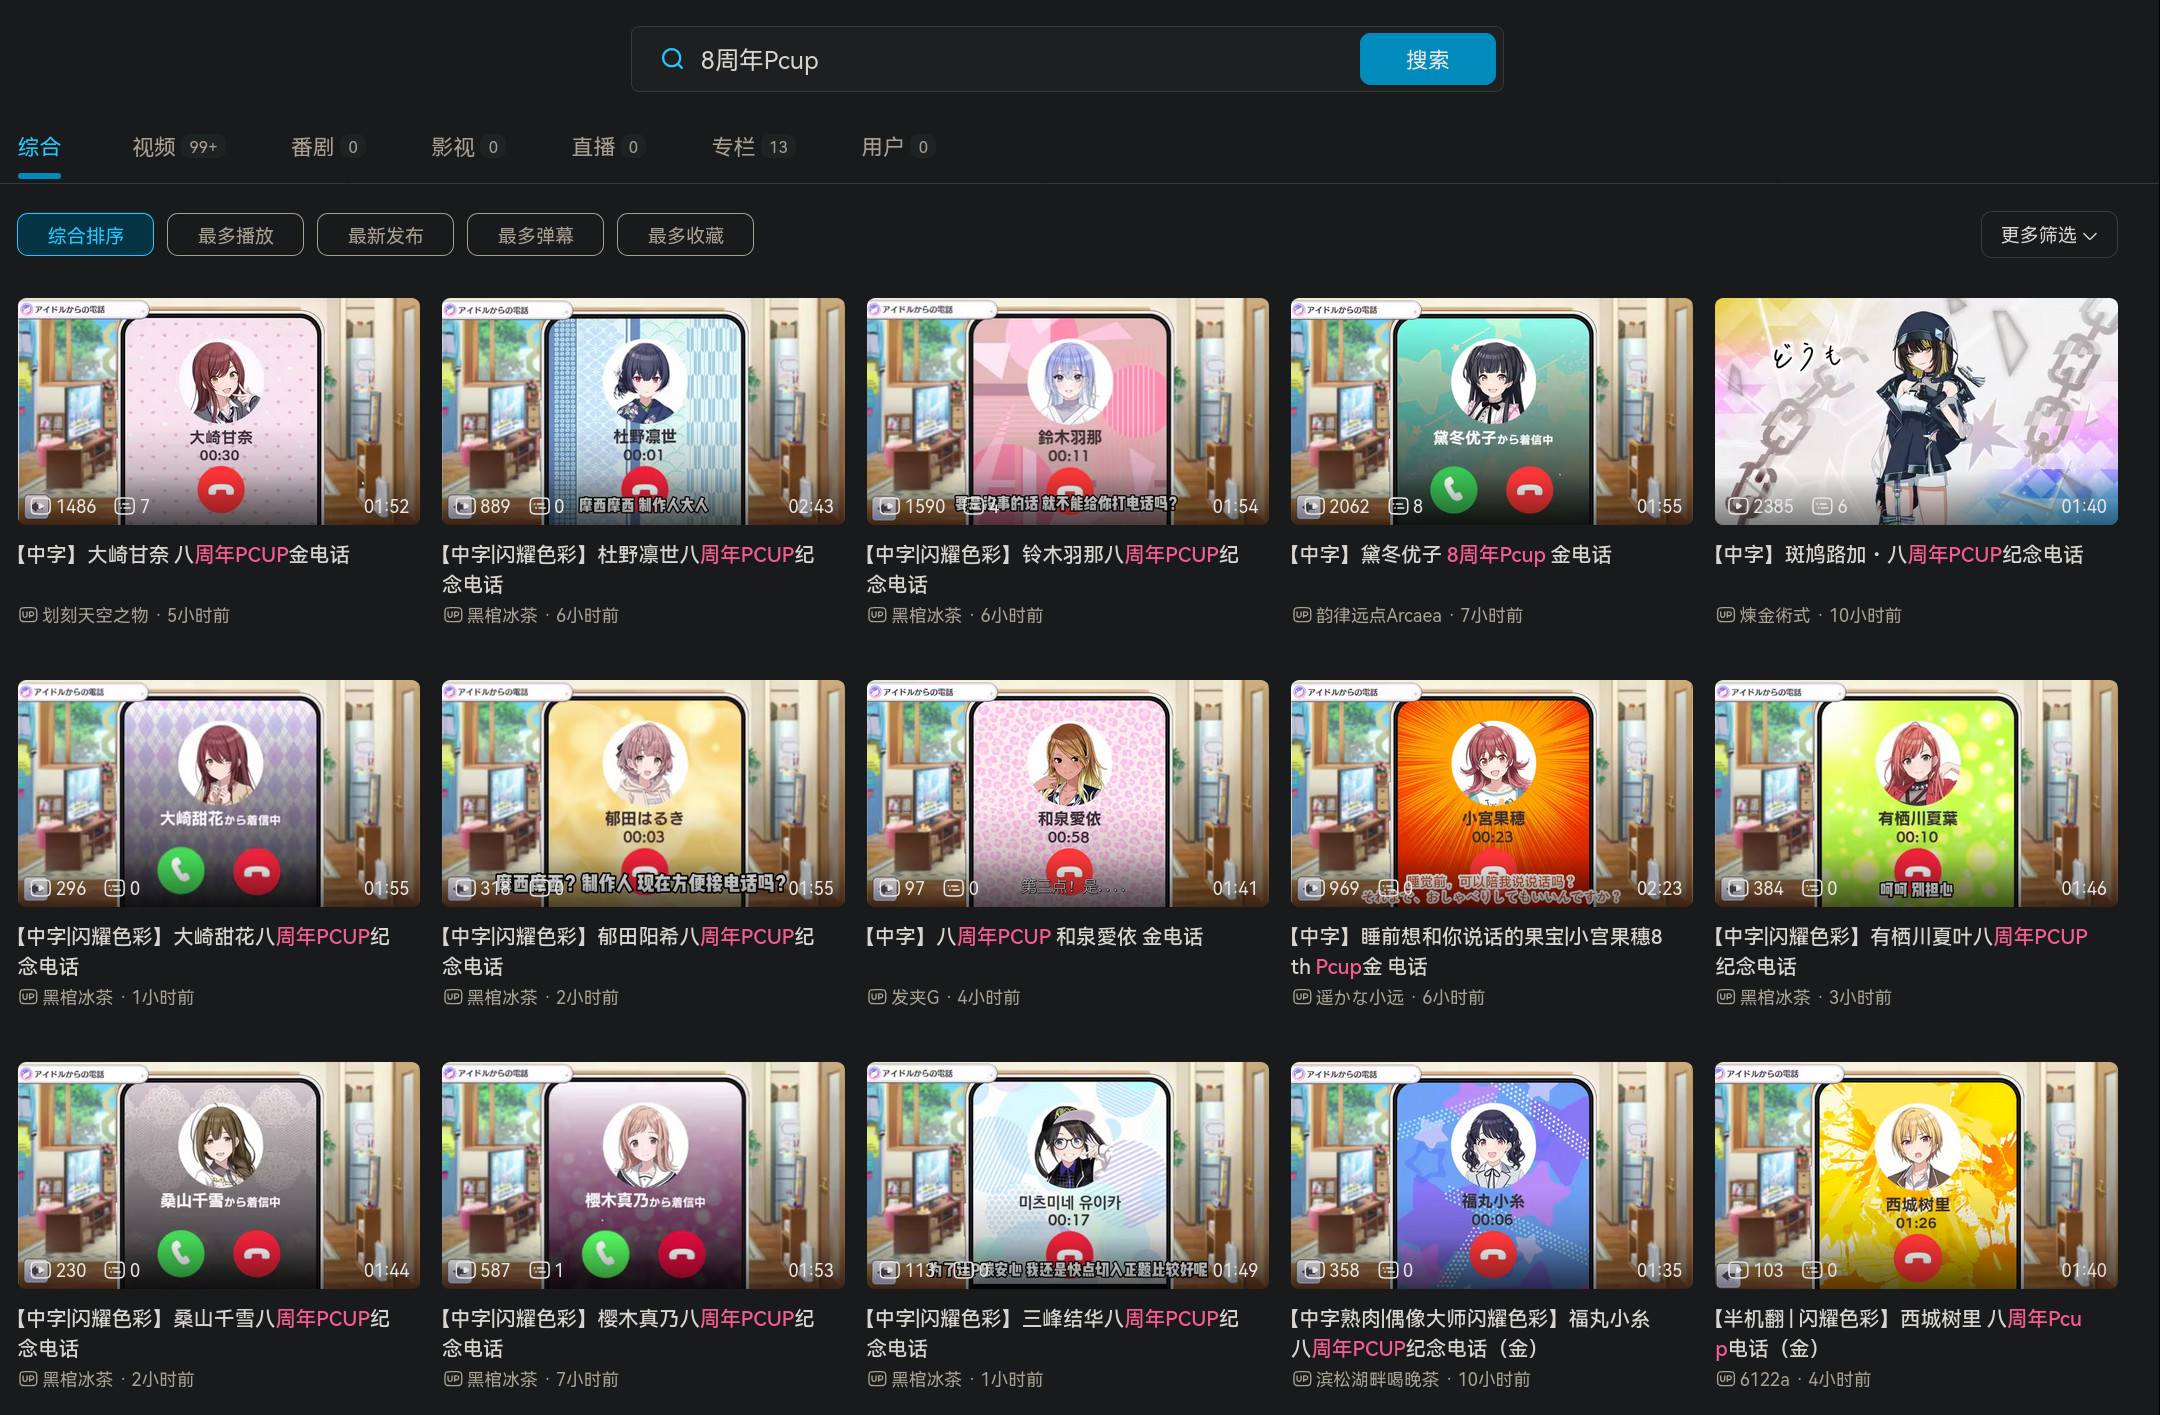Screen dimensions: 2160x1415
Task: Sort results by 最新发布
Action: 385,235
